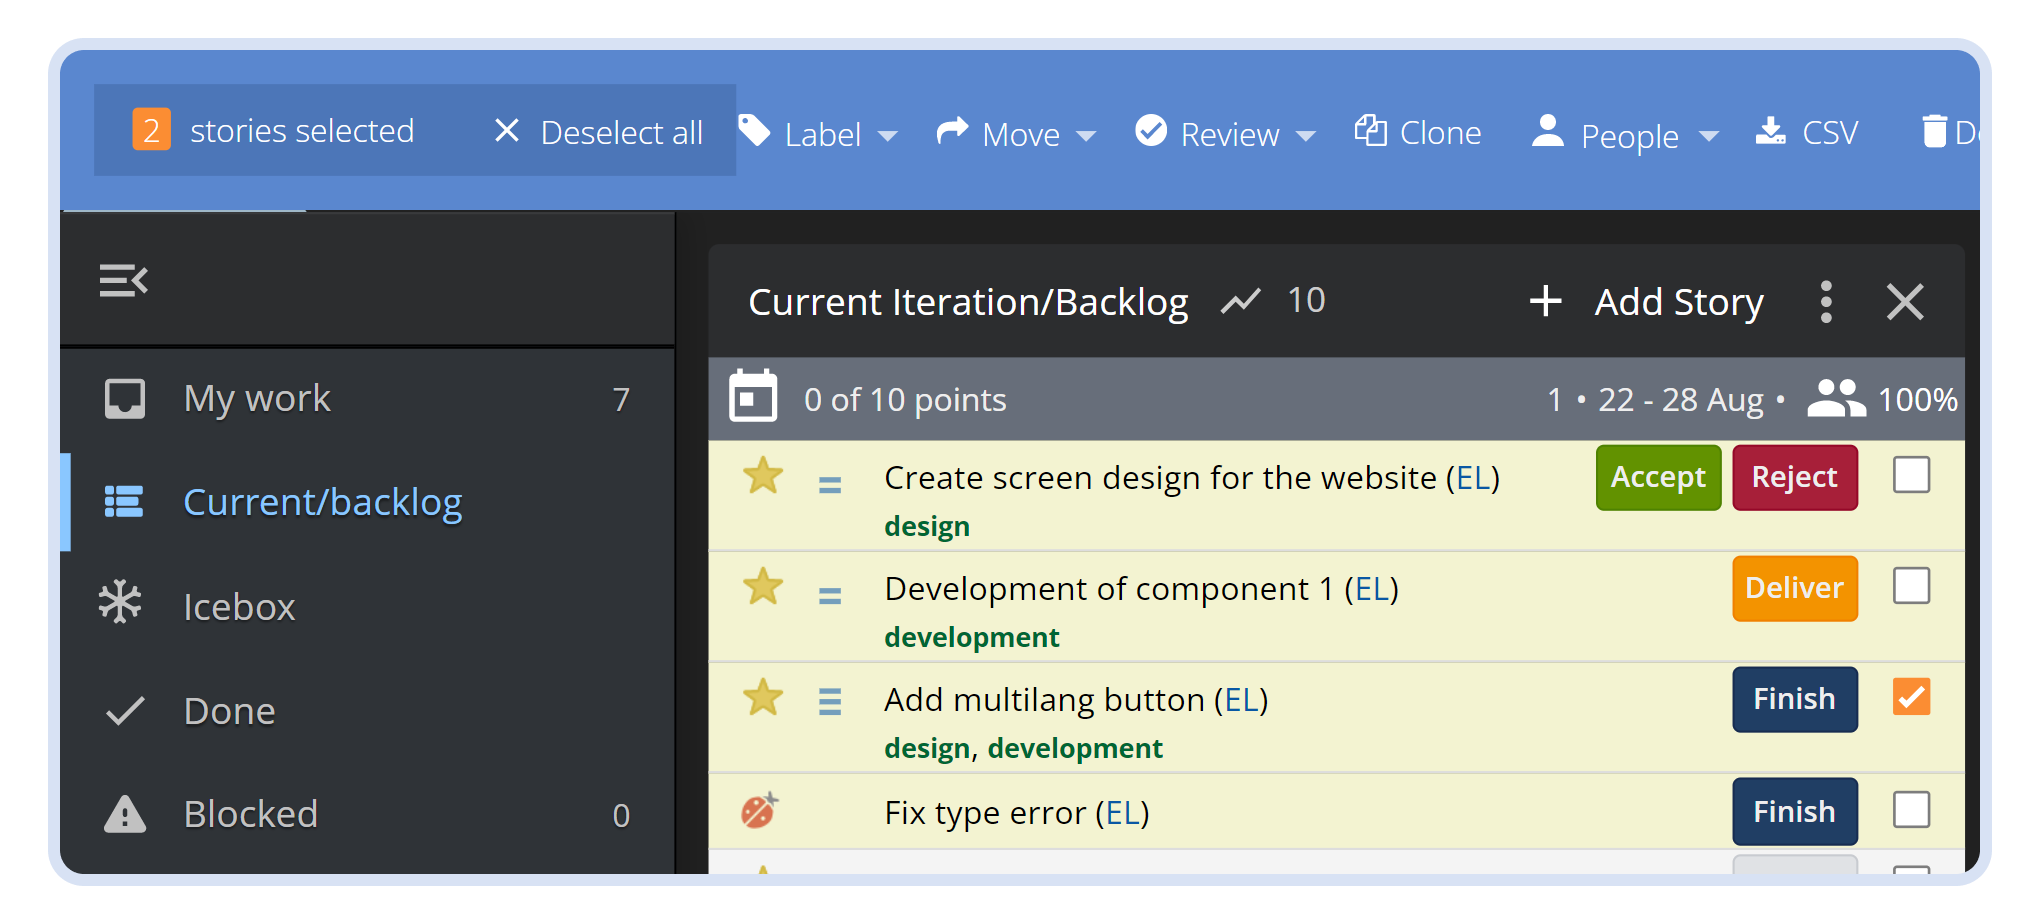Click the star icon for Create screen design story

pos(763,476)
